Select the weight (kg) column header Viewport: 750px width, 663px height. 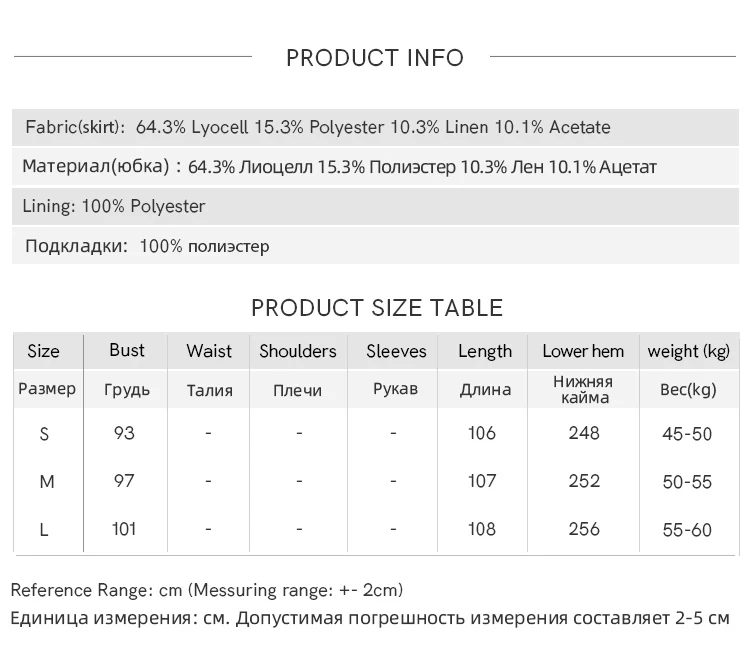(x=688, y=351)
